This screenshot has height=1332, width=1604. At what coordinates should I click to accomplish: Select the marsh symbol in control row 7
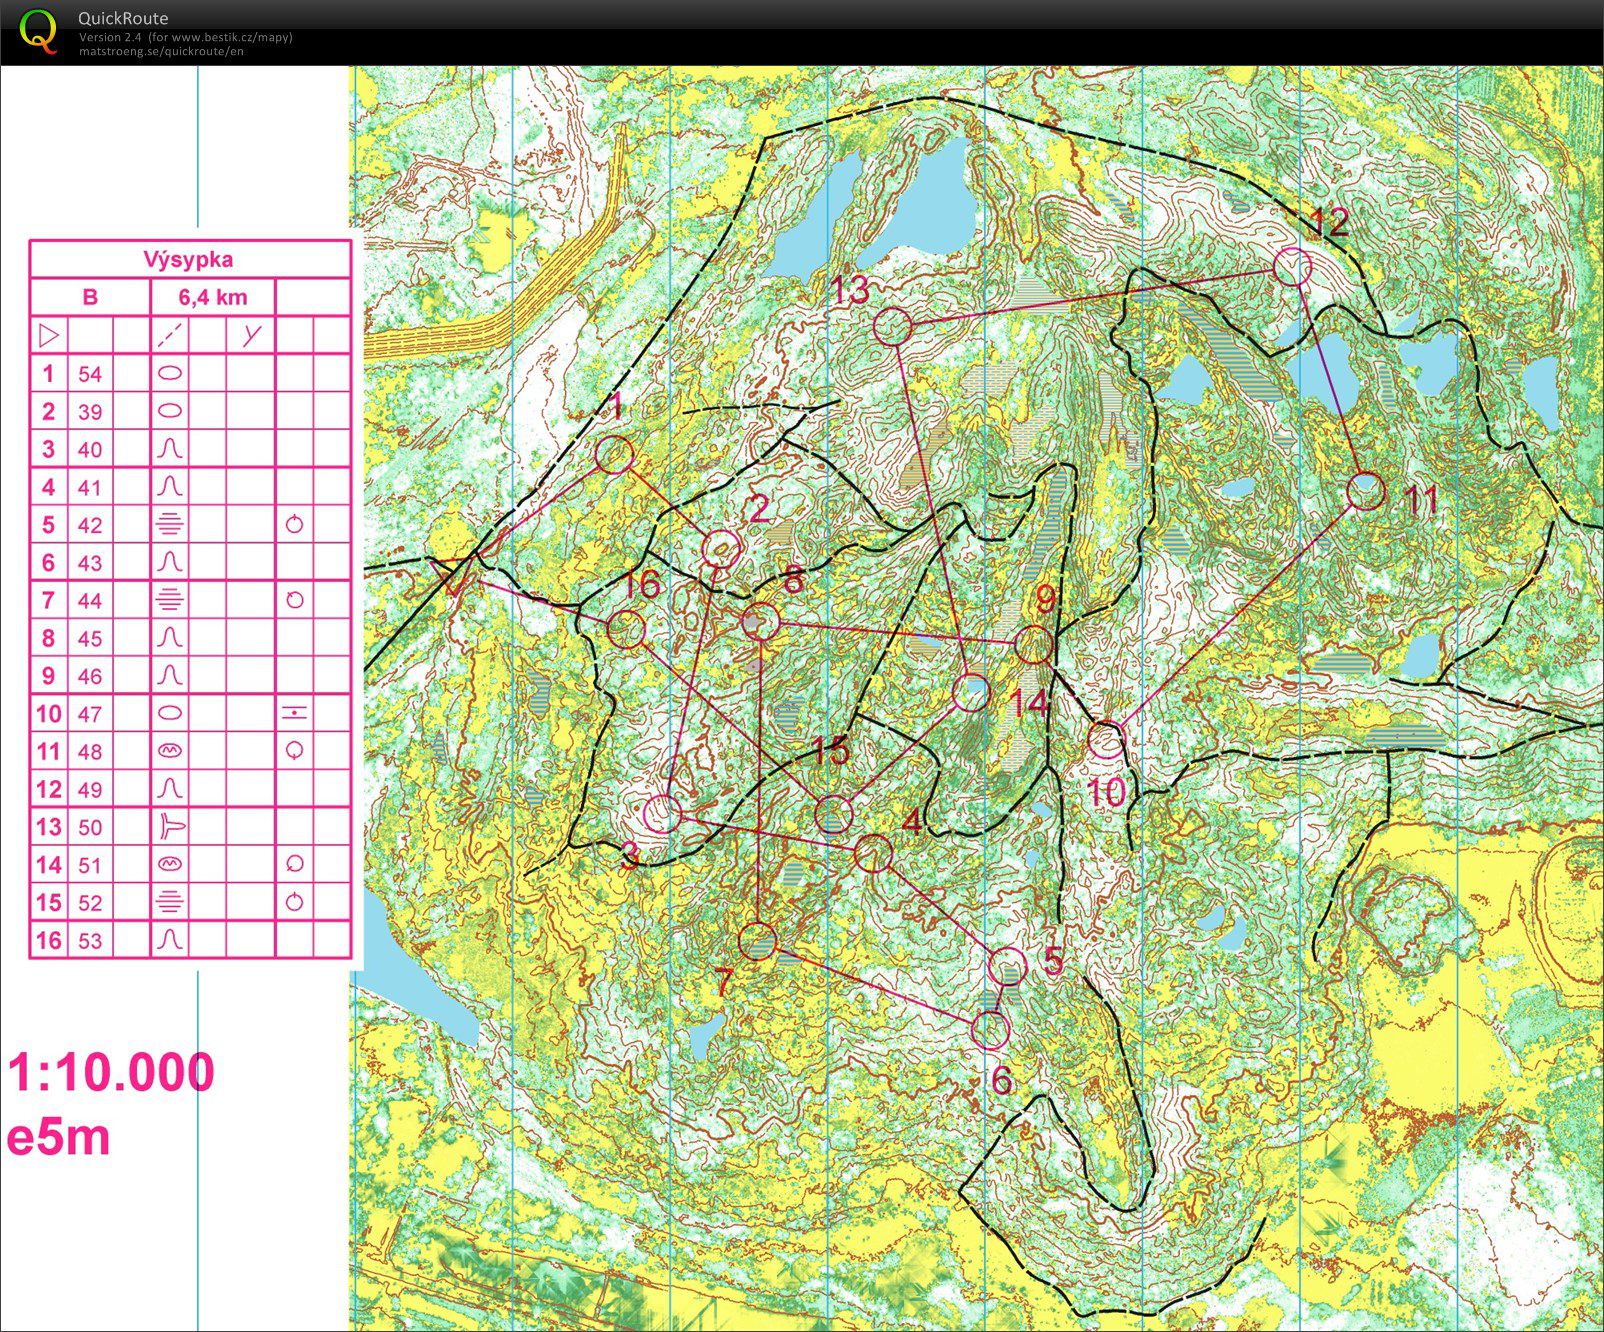tap(170, 600)
